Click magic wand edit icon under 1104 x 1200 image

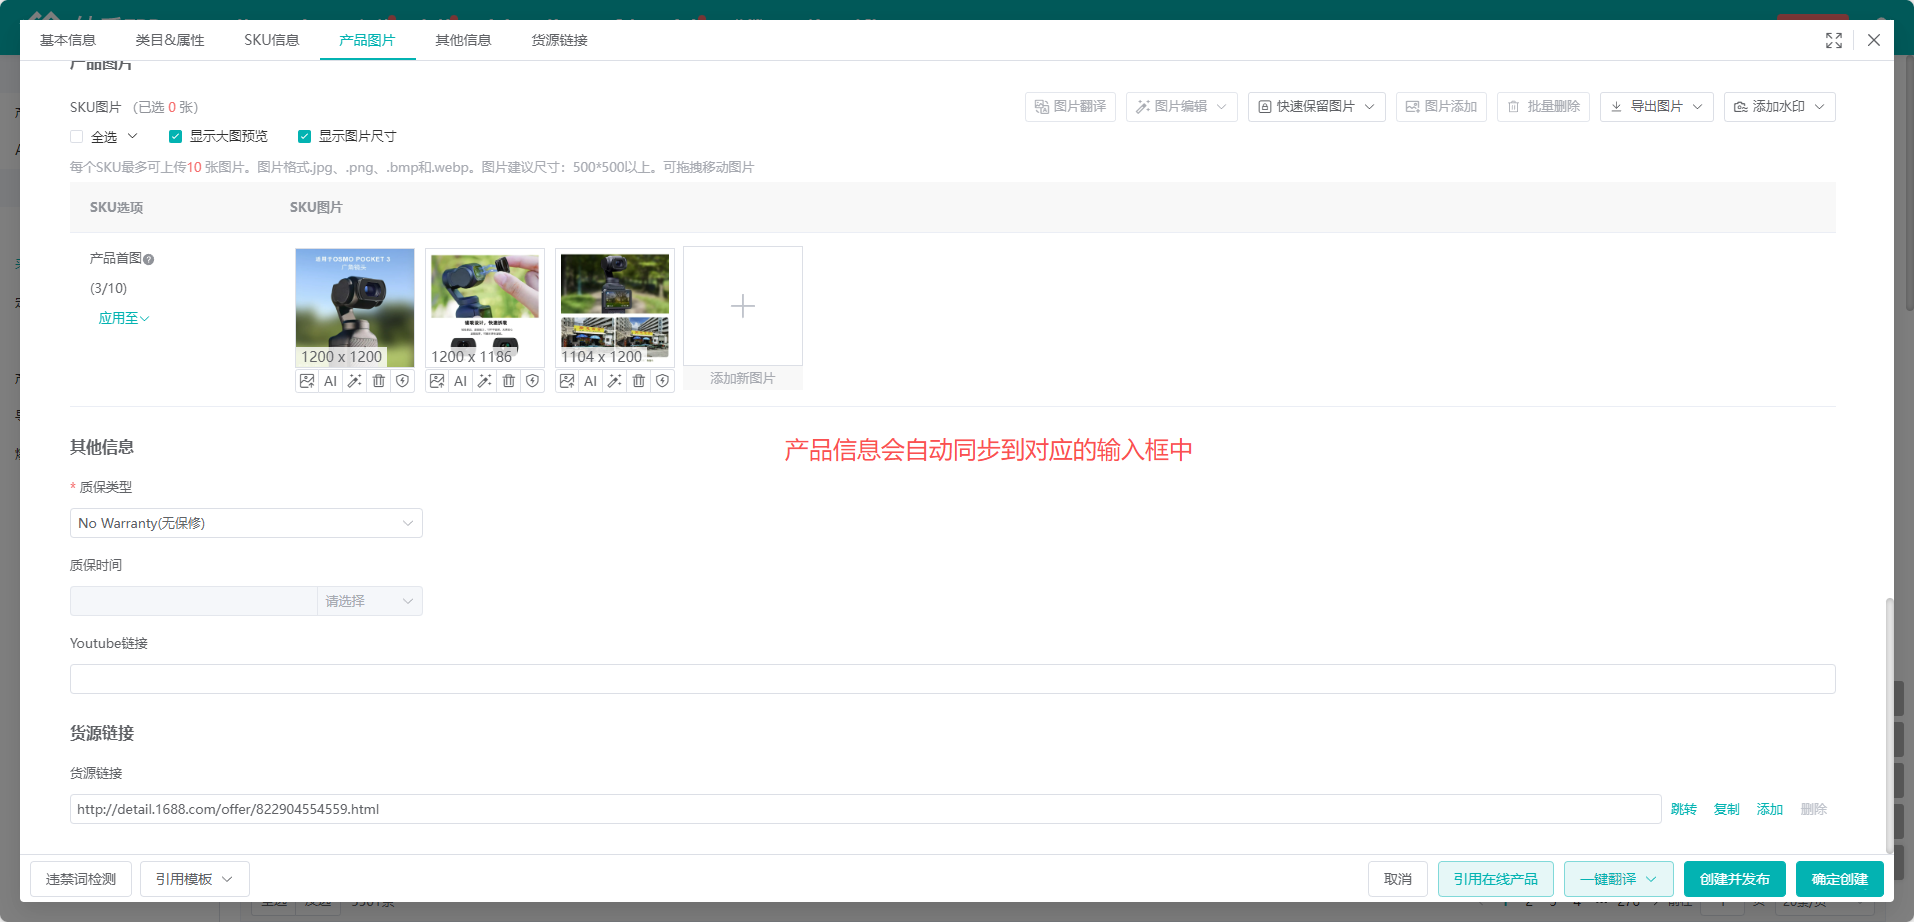click(x=615, y=381)
